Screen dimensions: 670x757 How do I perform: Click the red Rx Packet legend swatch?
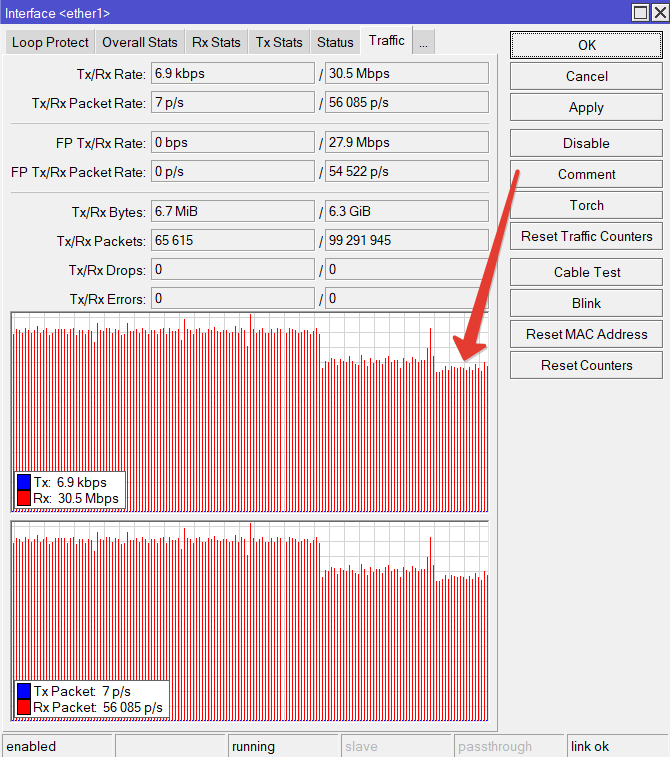(24, 707)
